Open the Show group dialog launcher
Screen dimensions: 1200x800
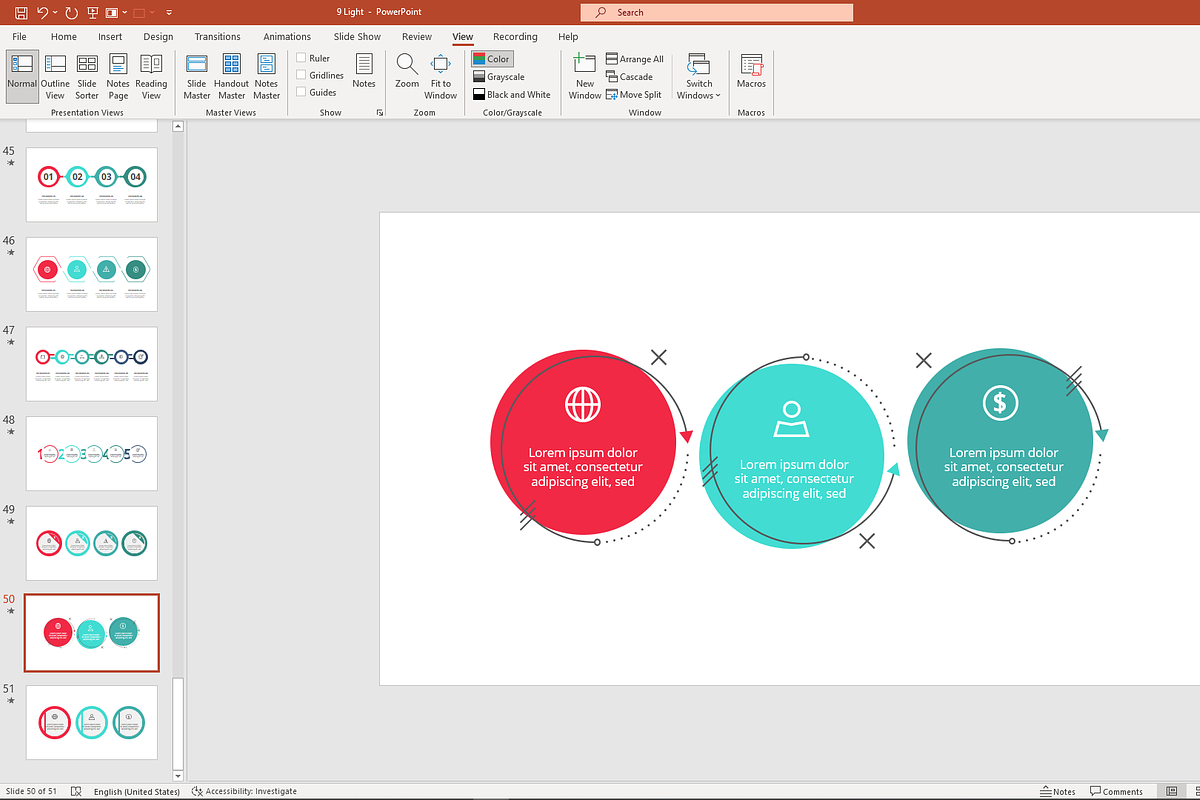point(379,113)
